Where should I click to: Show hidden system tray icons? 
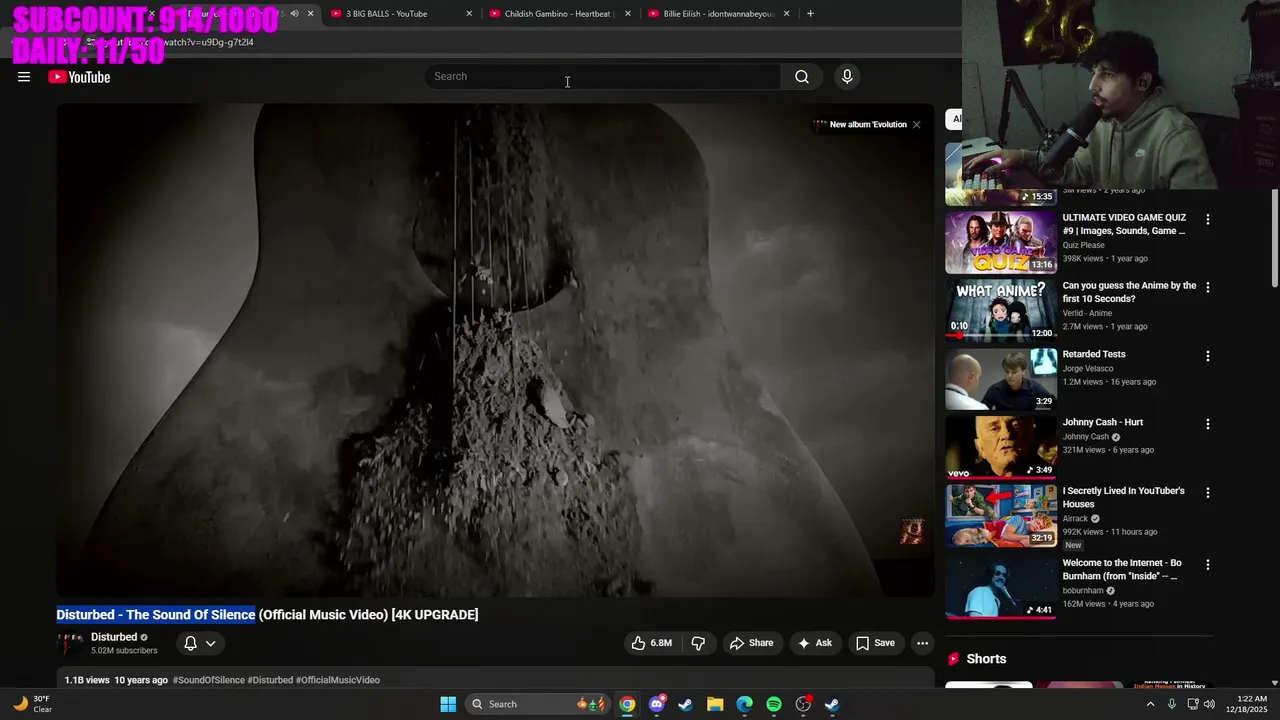1150,704
